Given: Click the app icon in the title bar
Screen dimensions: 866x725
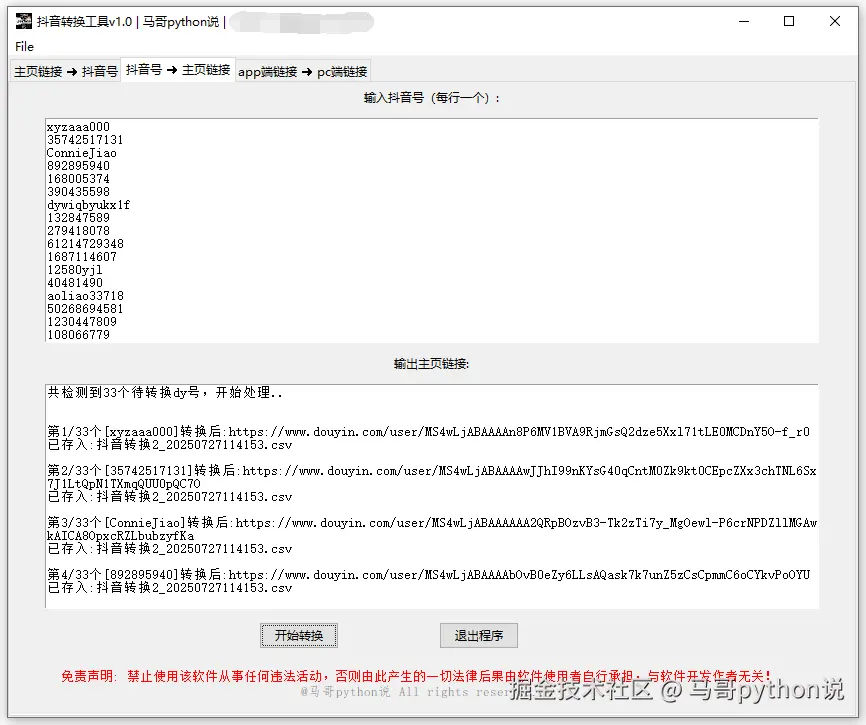Looking at the screenshot, I should pyautogui.click(x=22, y=22).
